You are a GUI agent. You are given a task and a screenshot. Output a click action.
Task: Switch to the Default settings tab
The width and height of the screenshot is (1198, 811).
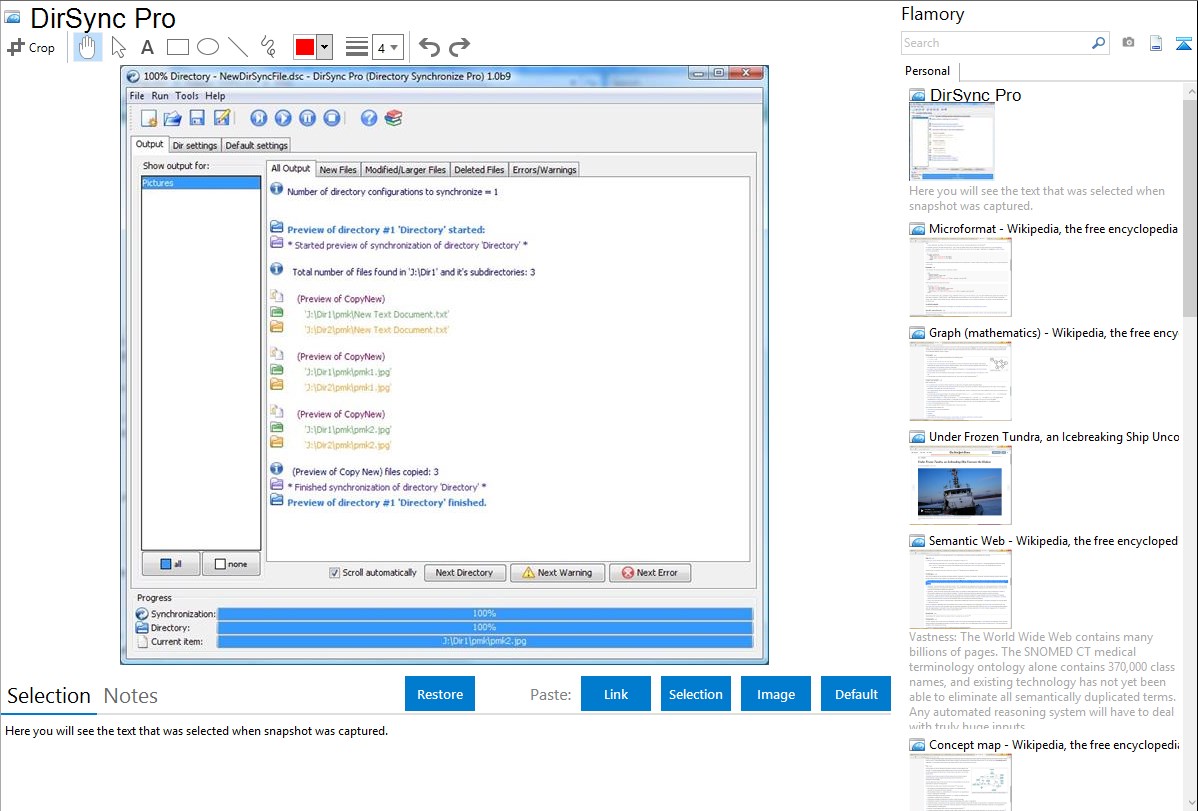(257, 145)
